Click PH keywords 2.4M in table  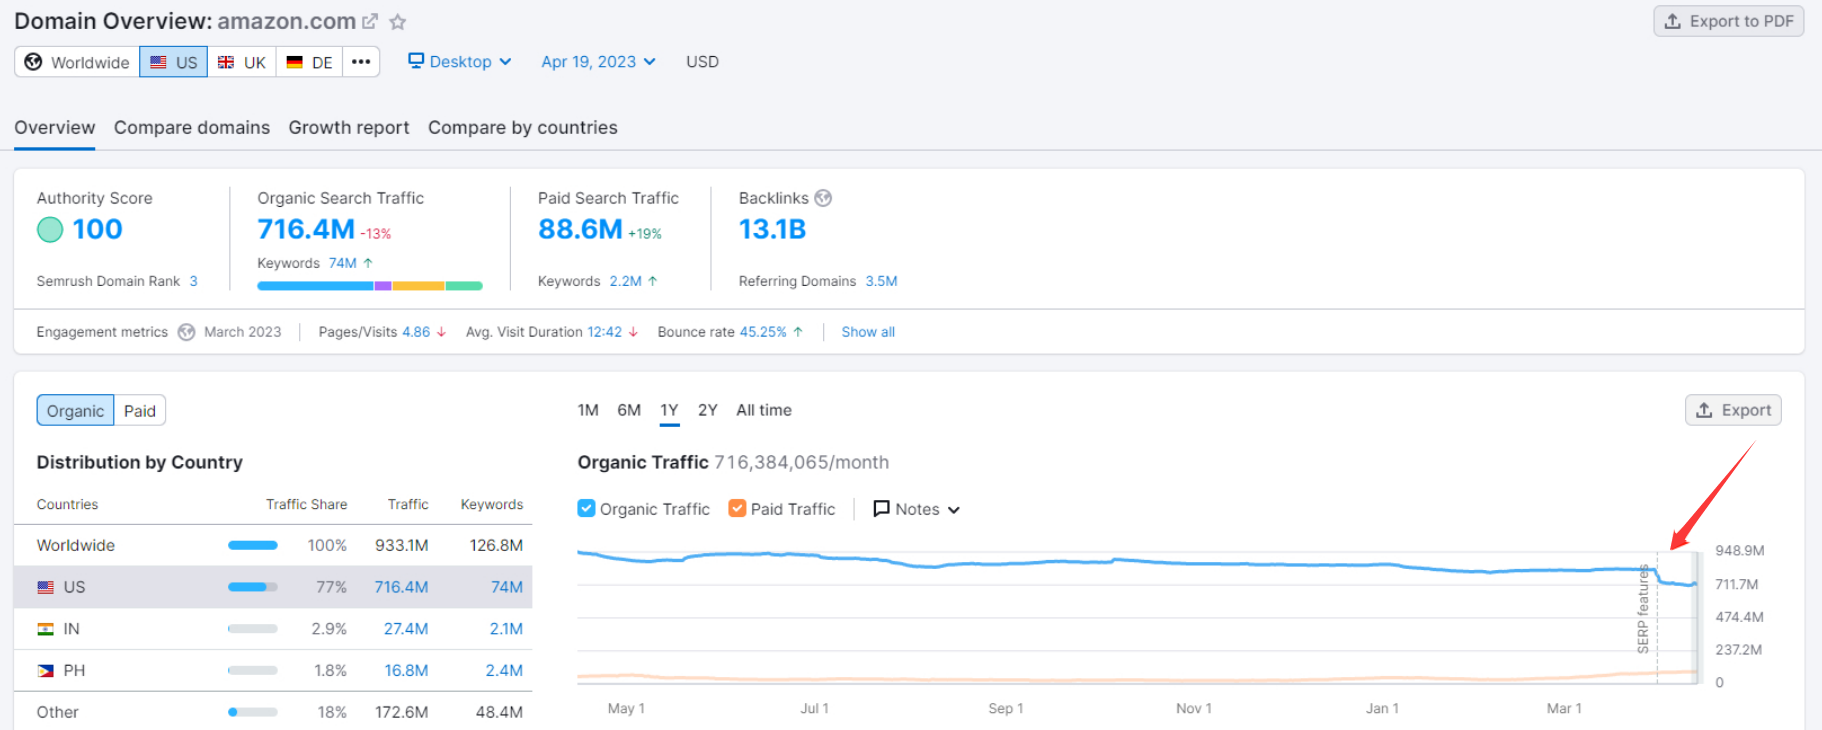click(504, 671)
